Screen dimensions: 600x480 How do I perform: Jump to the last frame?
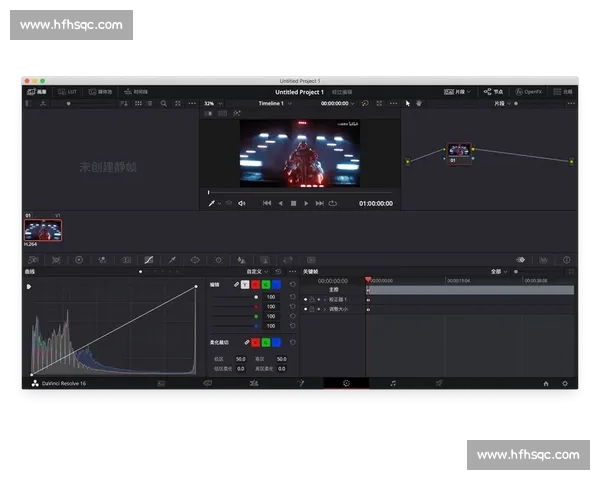click(x=320, y=203)
